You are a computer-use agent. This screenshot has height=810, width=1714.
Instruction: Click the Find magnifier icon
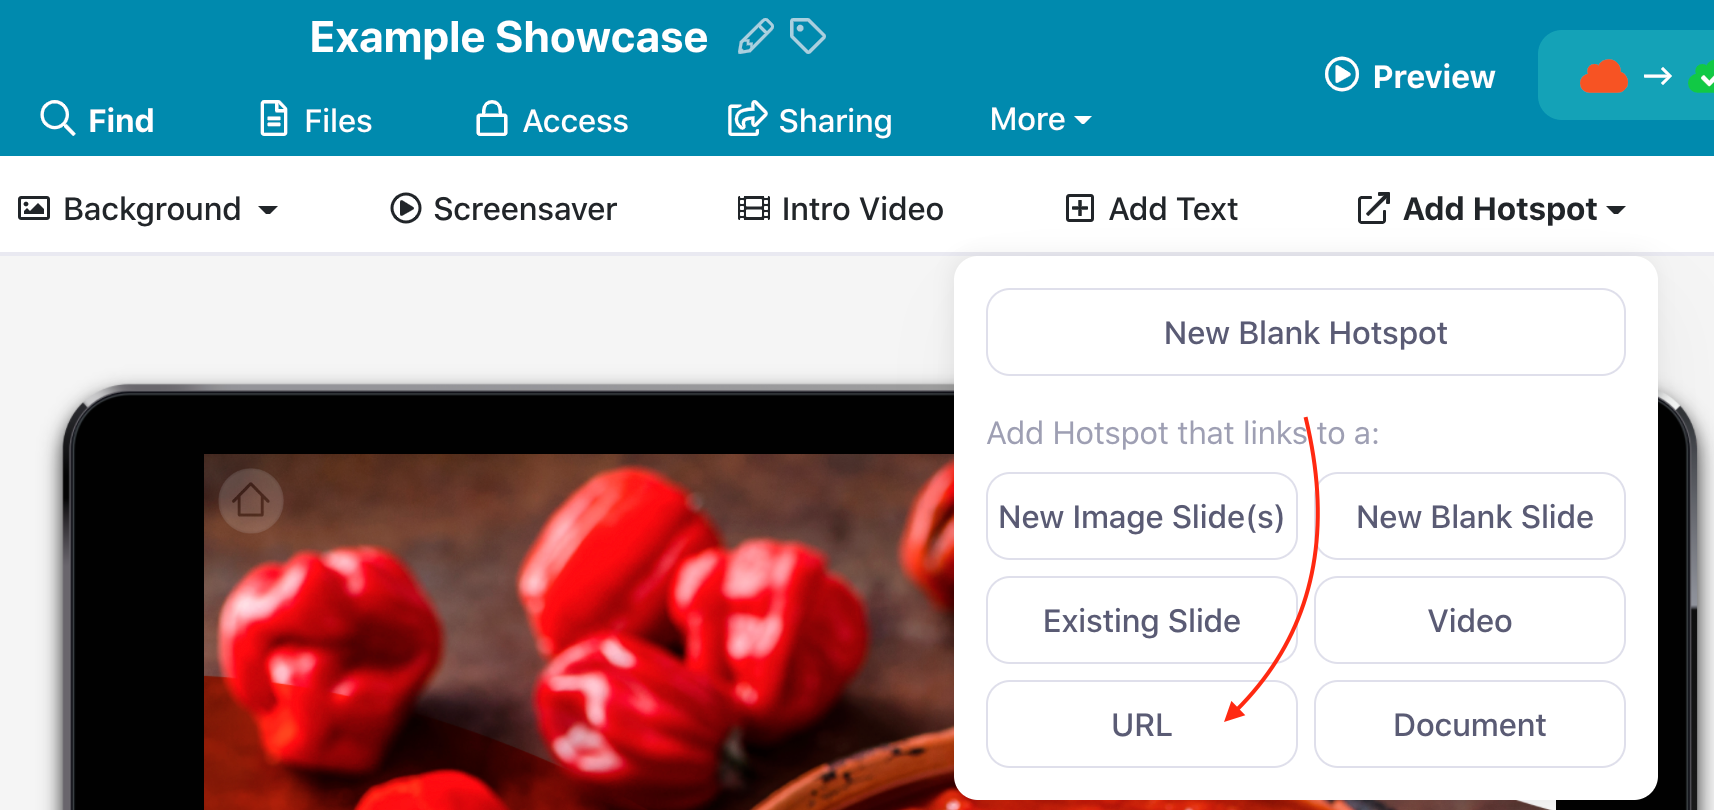[57, 118]
